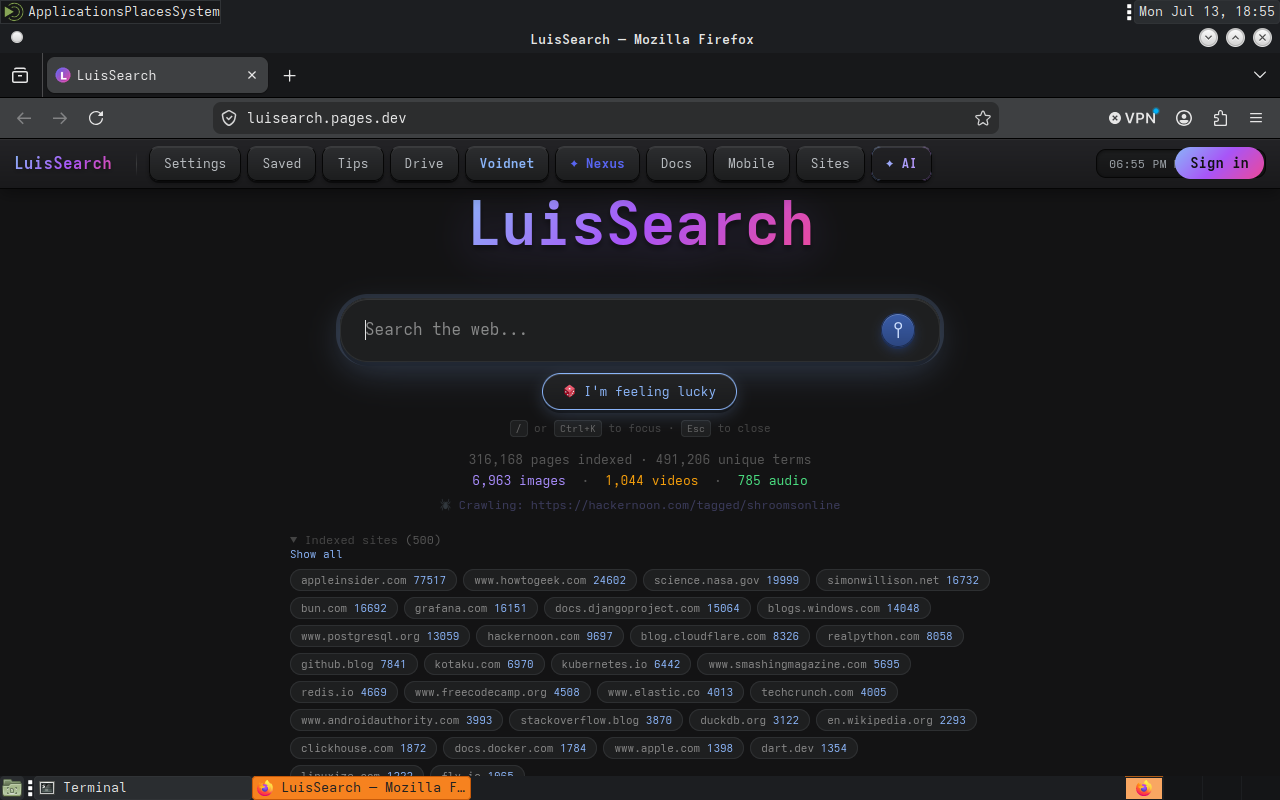Open the appleinsider.com site chip
This screenshot has width=1280, height=800.
pyautogui.click(x=373, y=580)
